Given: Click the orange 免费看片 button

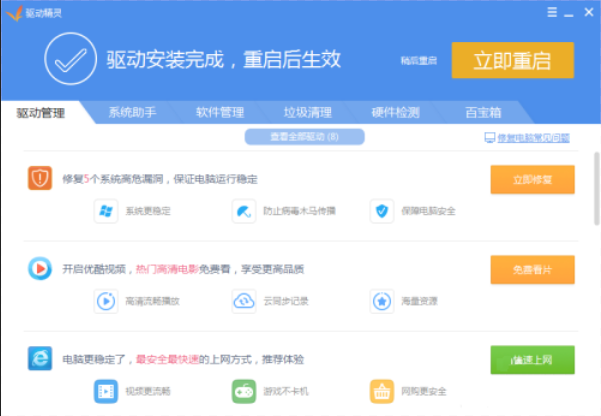Looking at the screenshot, I should point(532,270).
